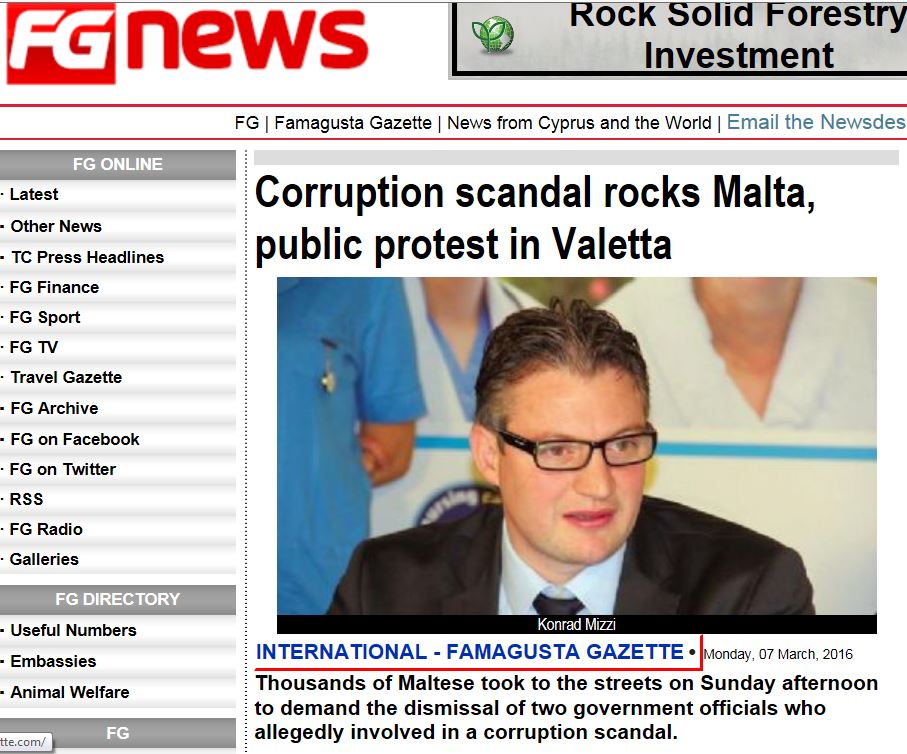The width and height of the screenshot is (907, 754).
Task: Open the Latest menu item
Action: tap(34, 194)
